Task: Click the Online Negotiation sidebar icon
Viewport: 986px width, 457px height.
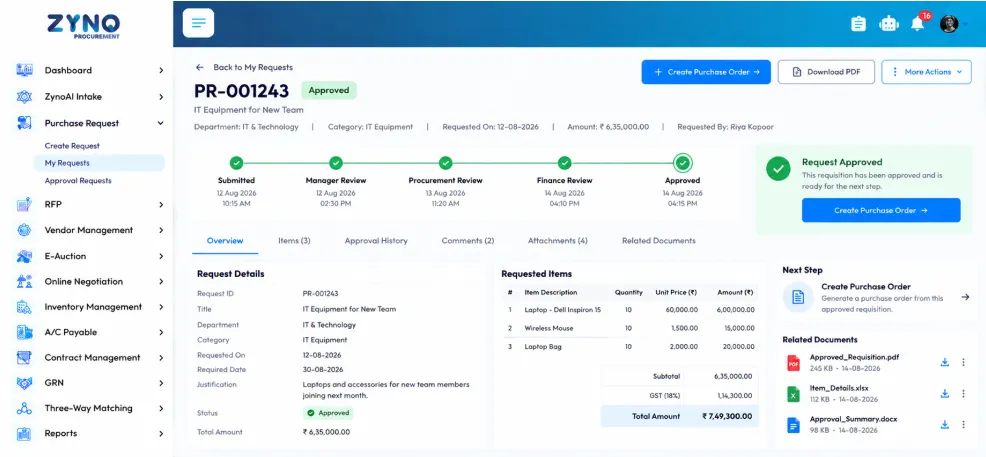Action: pyautogui.click(x=25, y=282)
